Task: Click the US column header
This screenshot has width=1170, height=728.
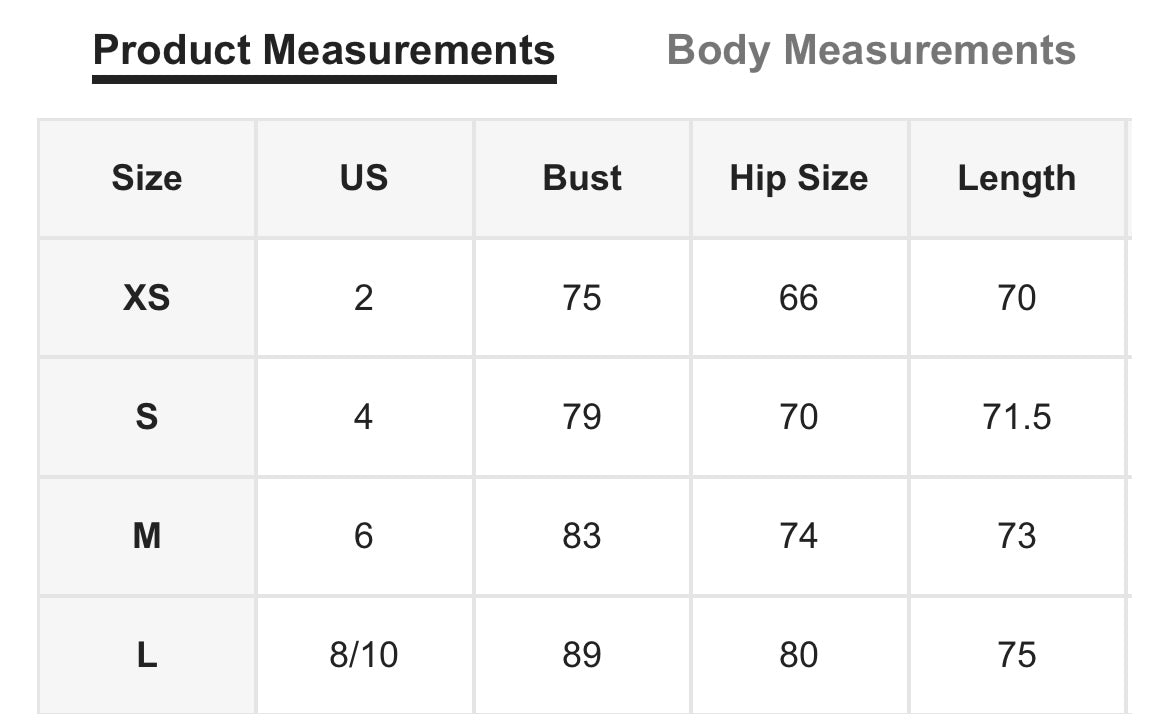Action: pos(364,178)
